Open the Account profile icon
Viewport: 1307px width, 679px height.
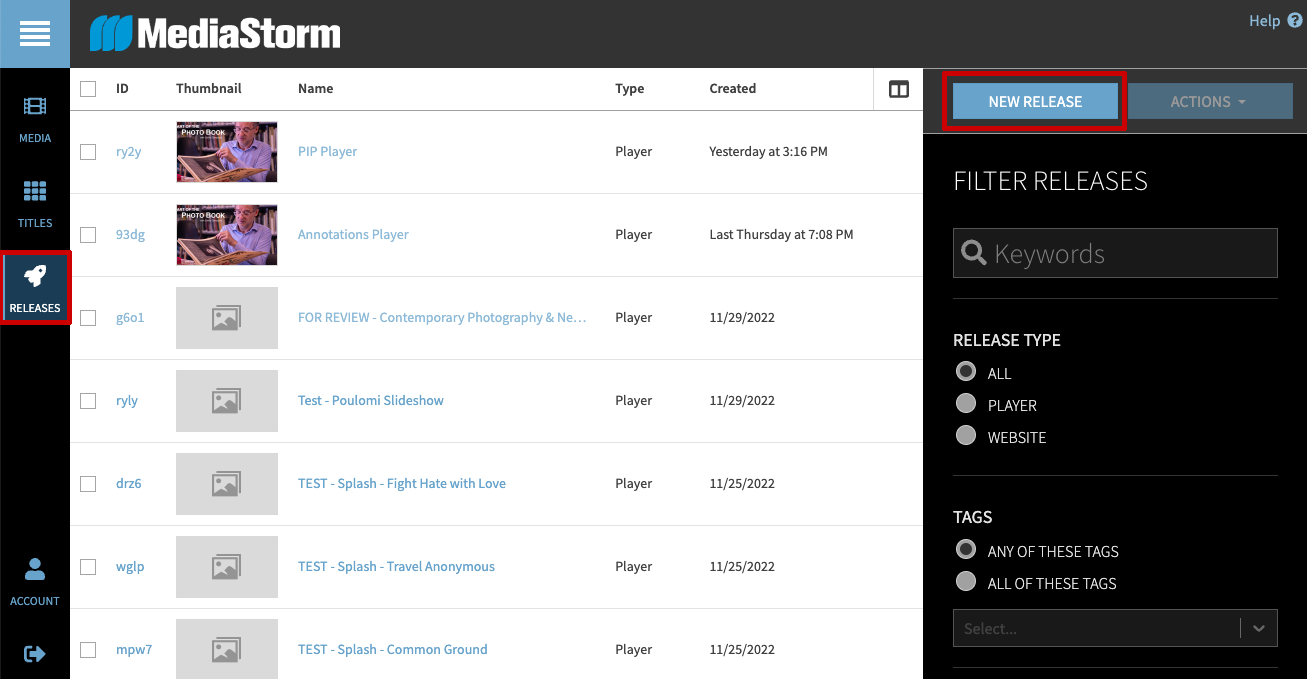tap(35, 570)
